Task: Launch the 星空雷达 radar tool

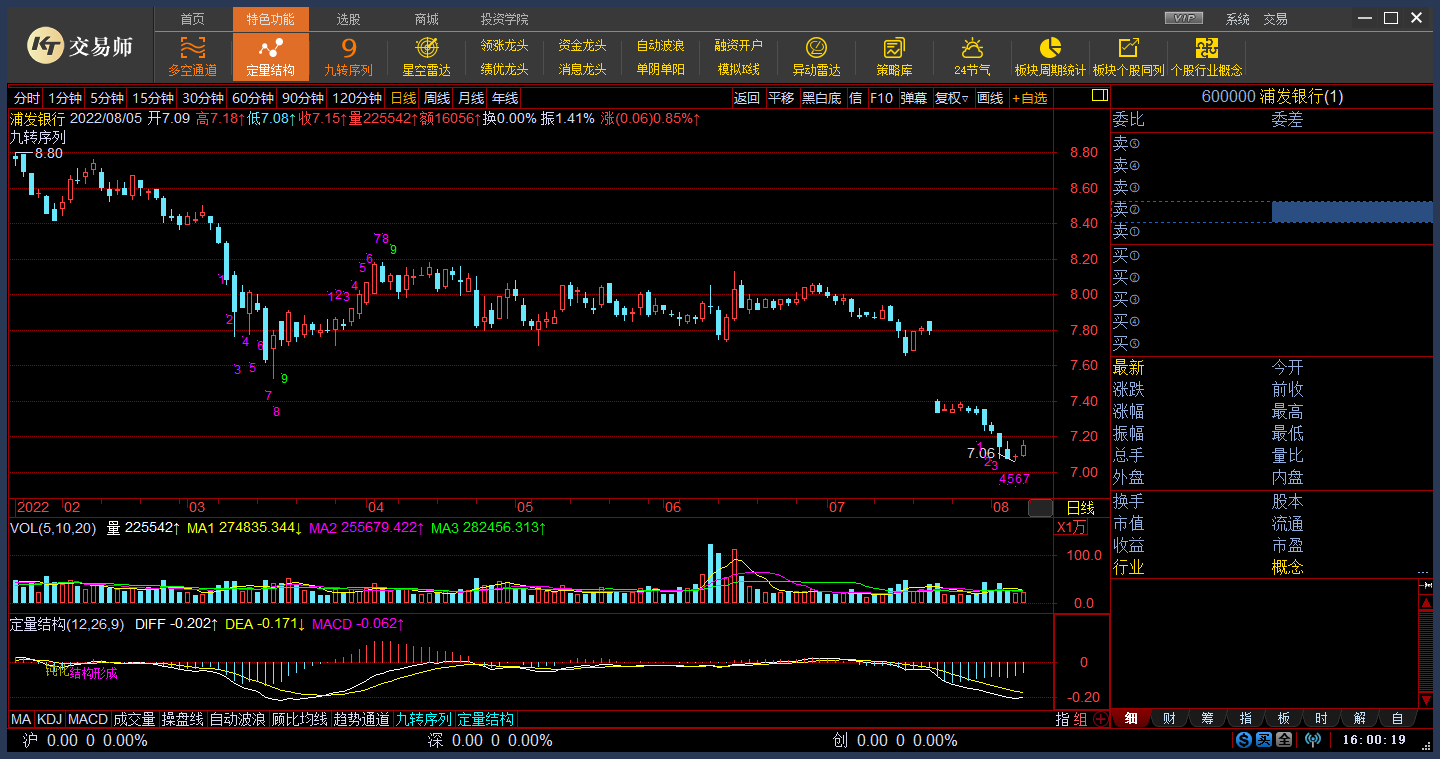Action: (426, 56)
